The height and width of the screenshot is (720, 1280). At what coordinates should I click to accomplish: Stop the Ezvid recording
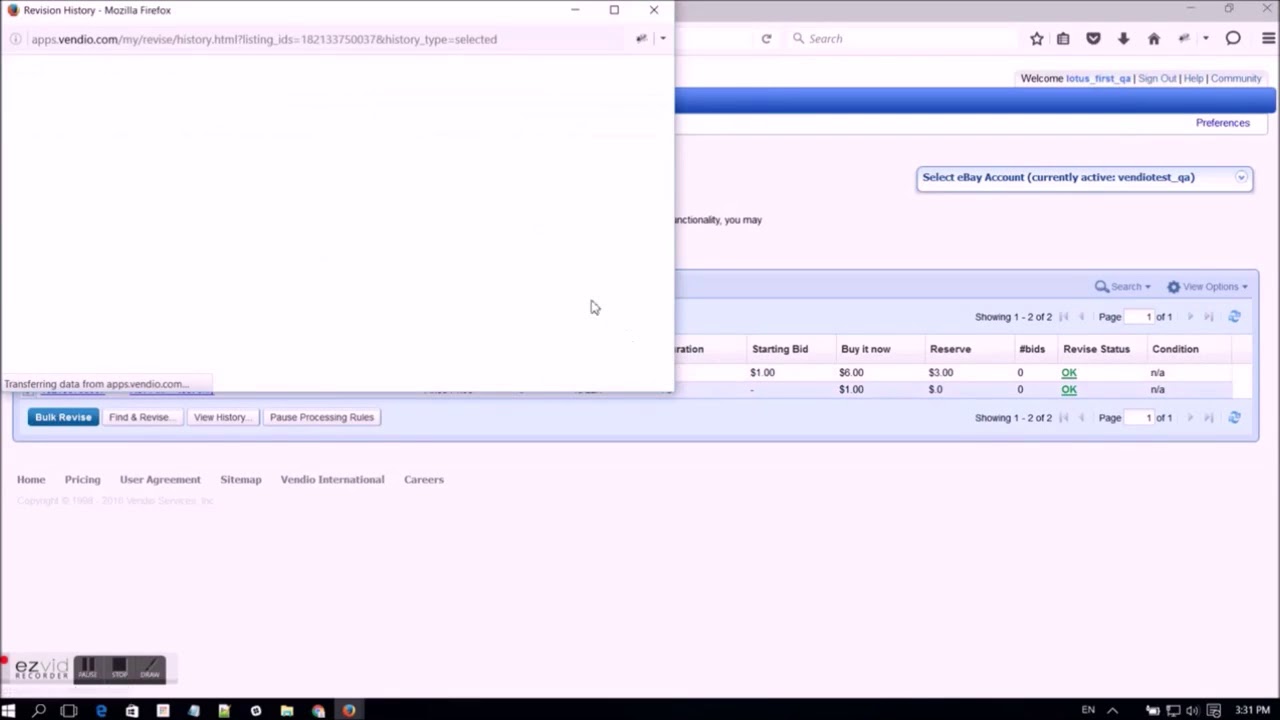pyautogui.click(x=119, y=667)
